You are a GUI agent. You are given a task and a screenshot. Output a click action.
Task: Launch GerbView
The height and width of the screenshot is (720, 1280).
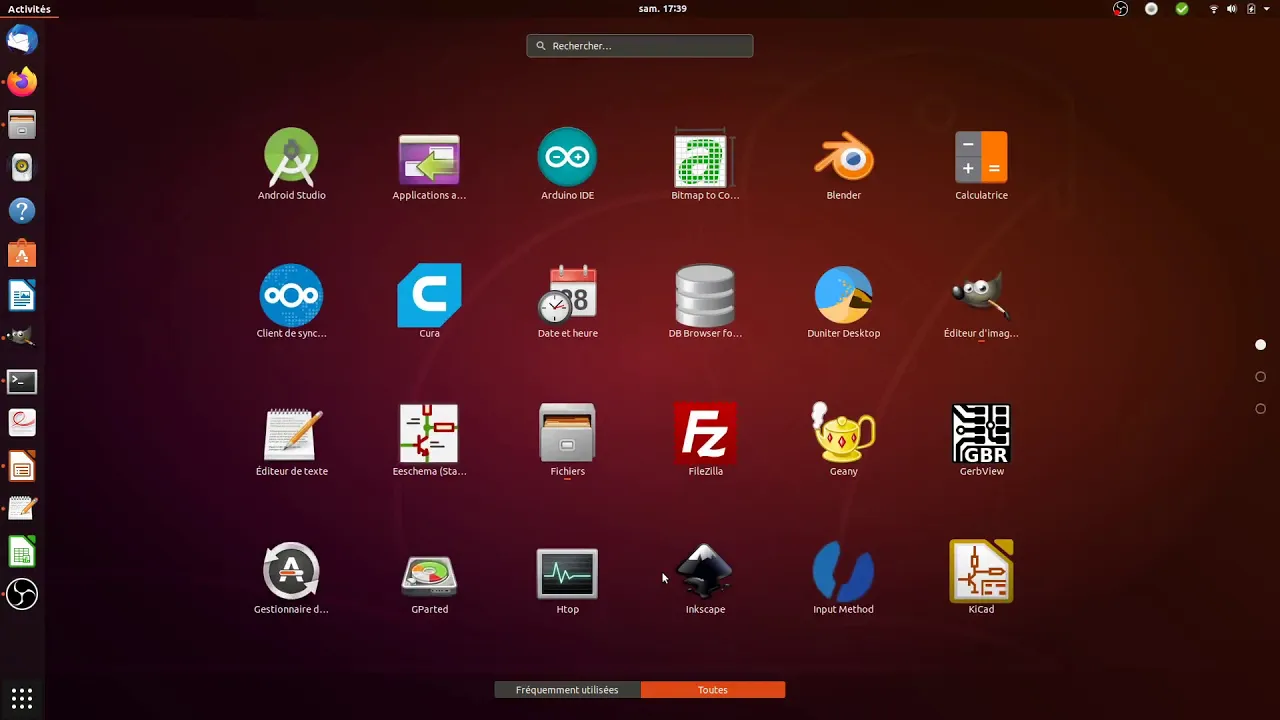point(981,441)
